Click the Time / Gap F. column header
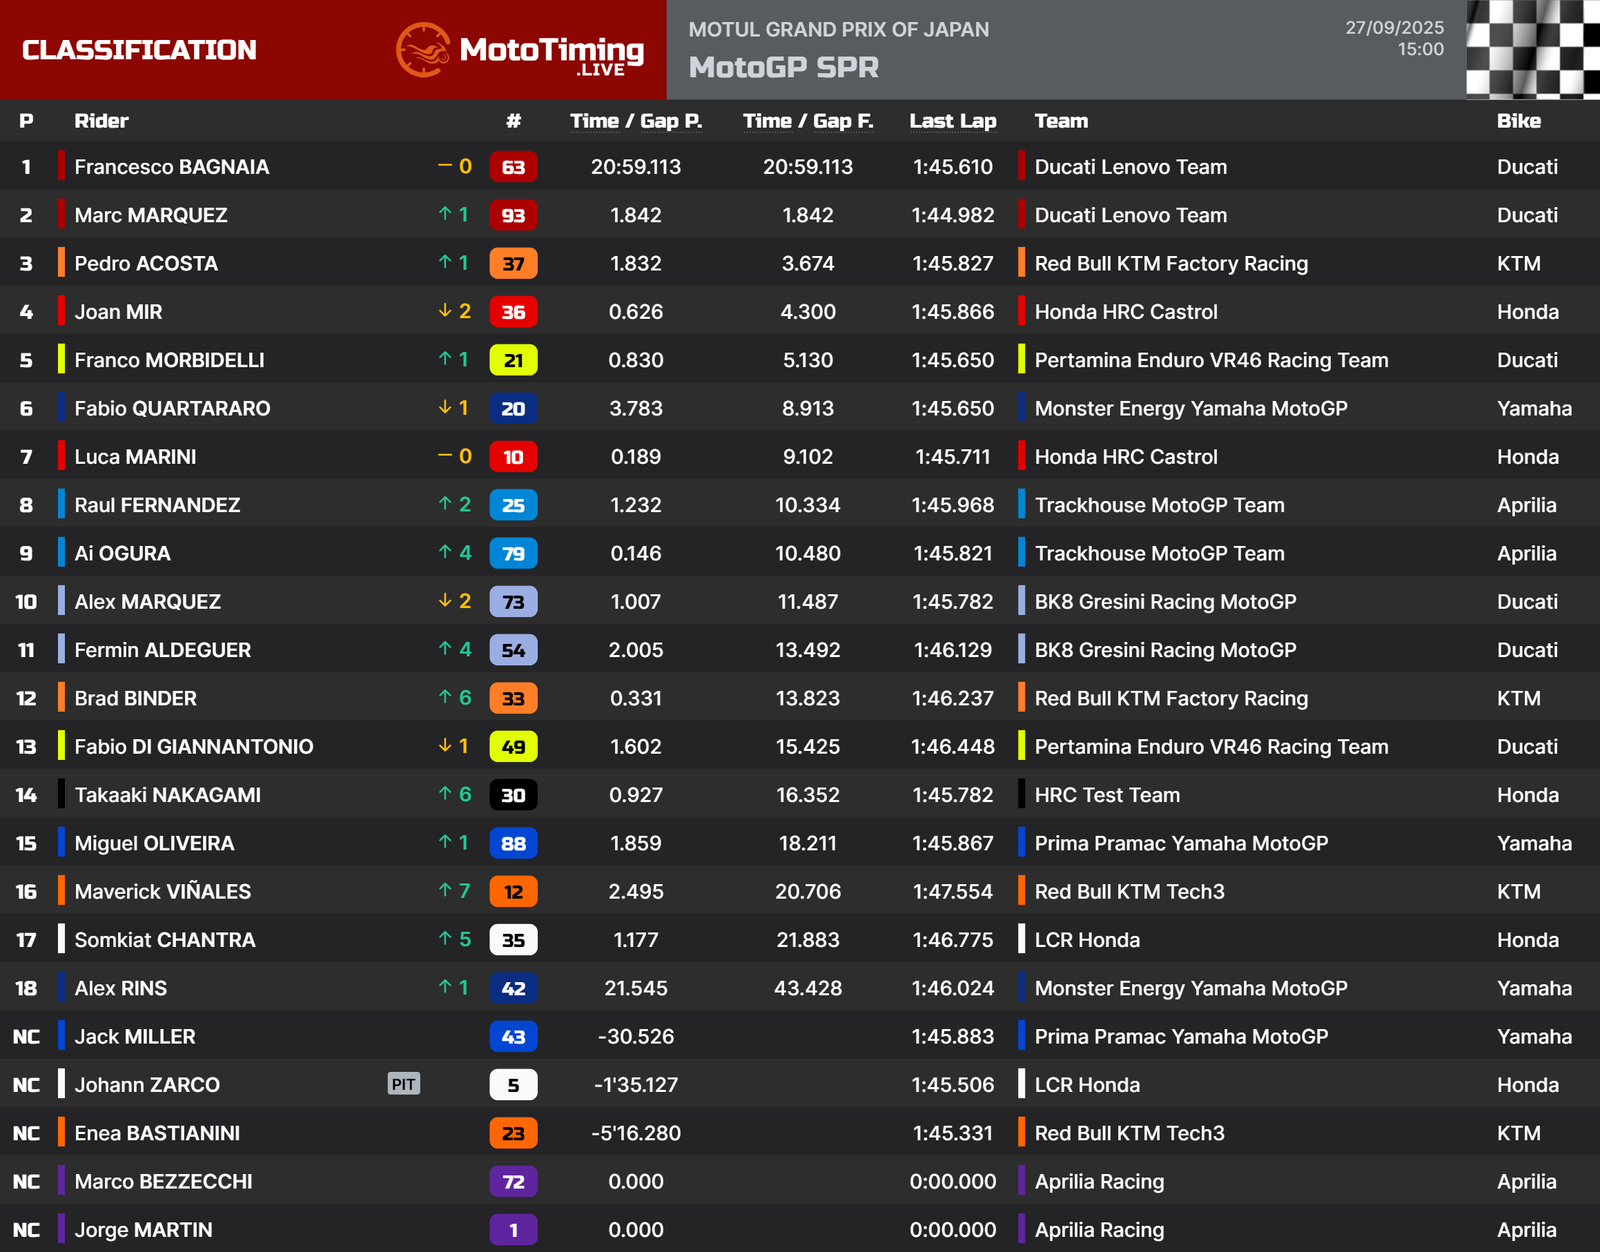 pyautogui.click(x=807, y=121)
